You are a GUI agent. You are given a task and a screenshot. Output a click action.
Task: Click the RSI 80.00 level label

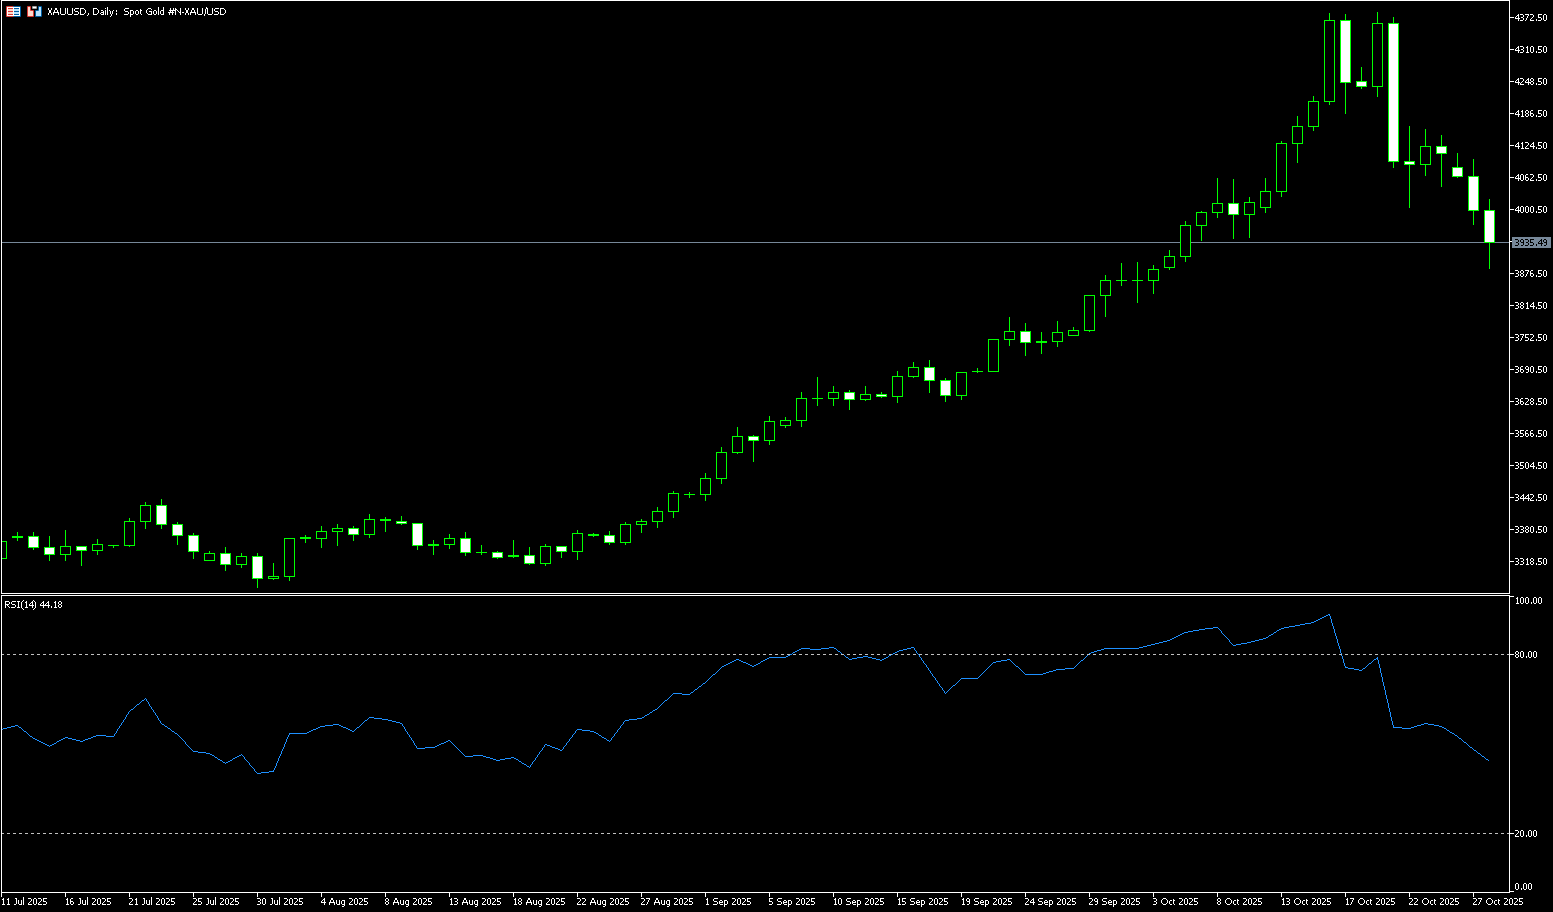pos(1526,655)
